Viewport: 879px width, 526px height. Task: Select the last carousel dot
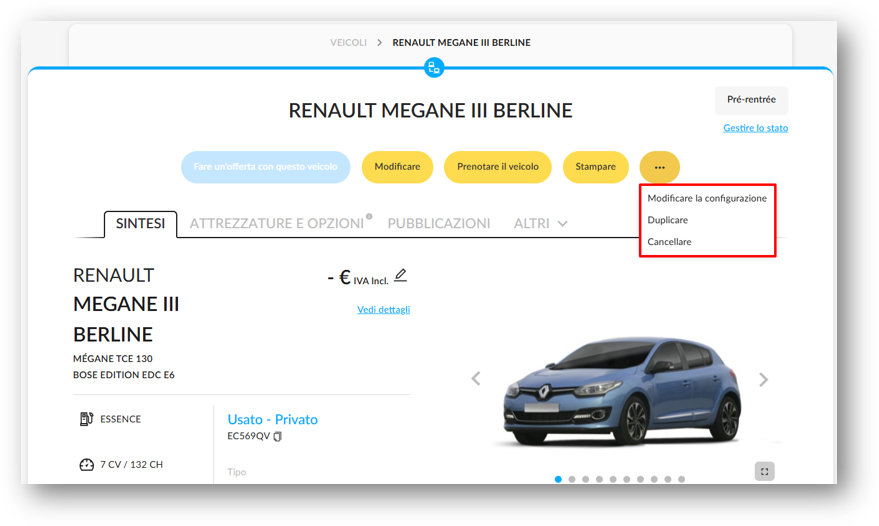pyautogui.click(x=682, y=479)
